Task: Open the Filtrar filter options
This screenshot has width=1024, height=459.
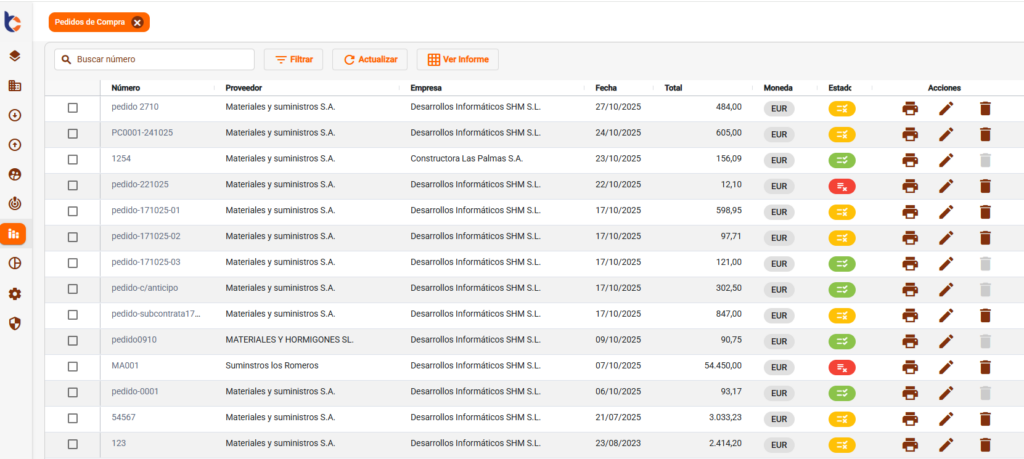Action: pos(293,60)
